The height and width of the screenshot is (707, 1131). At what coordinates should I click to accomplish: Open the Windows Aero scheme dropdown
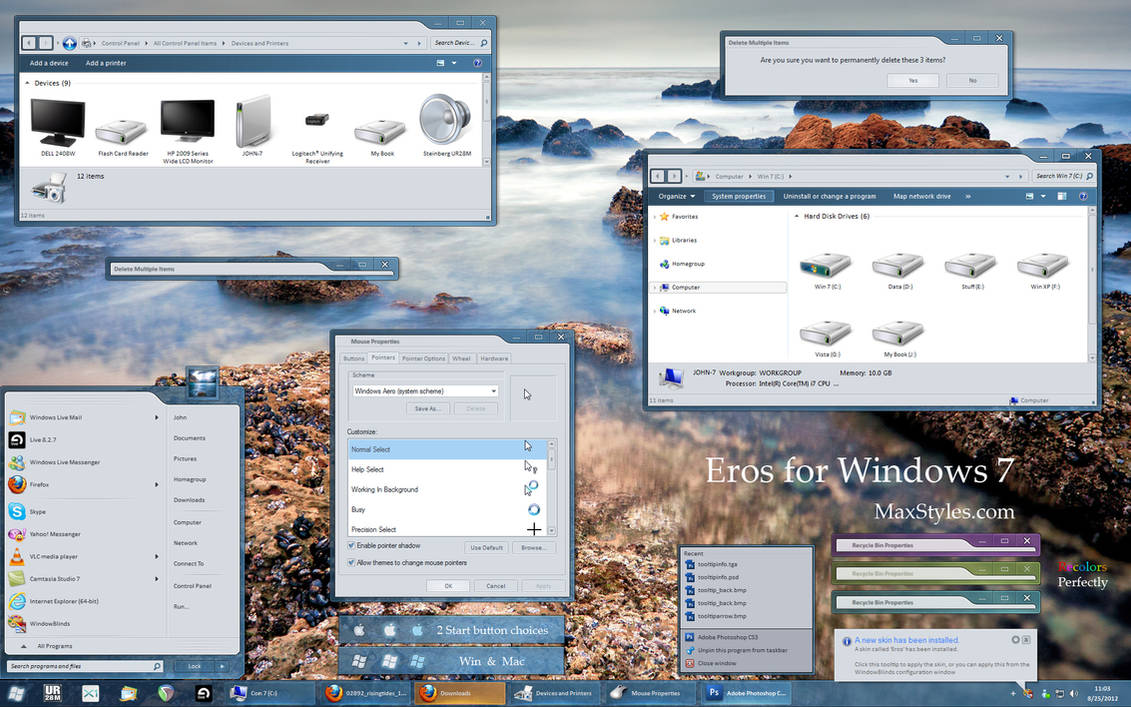coord(426,391)
